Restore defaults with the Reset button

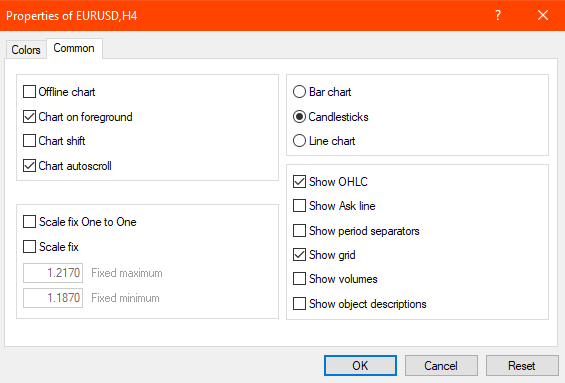[522, 366]
